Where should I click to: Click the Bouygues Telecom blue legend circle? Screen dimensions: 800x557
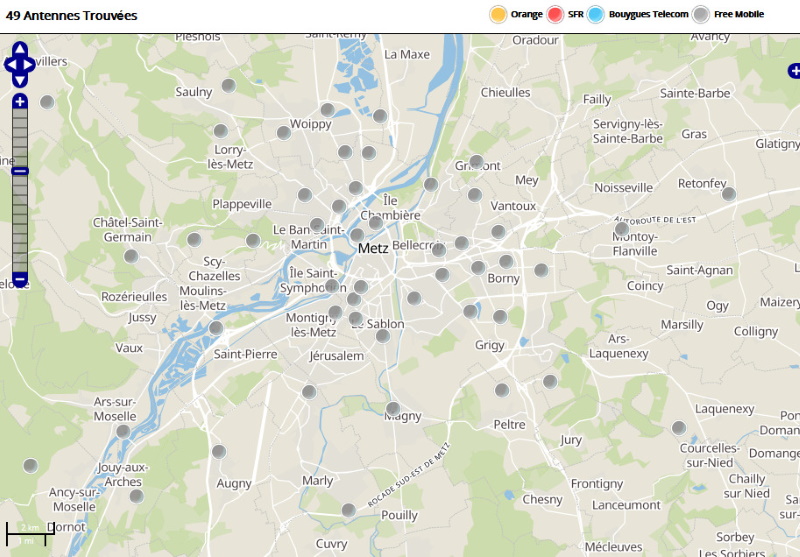point(595,14)
